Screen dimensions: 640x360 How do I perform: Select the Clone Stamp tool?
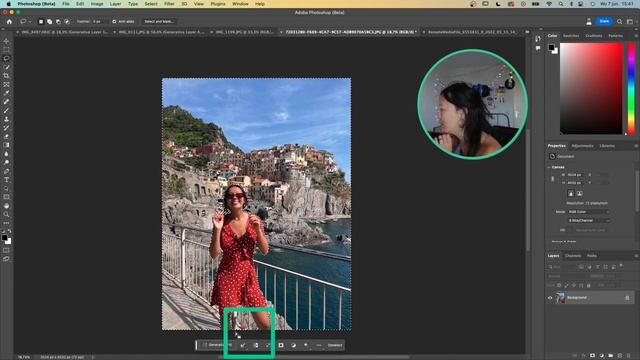click(6, 119)
